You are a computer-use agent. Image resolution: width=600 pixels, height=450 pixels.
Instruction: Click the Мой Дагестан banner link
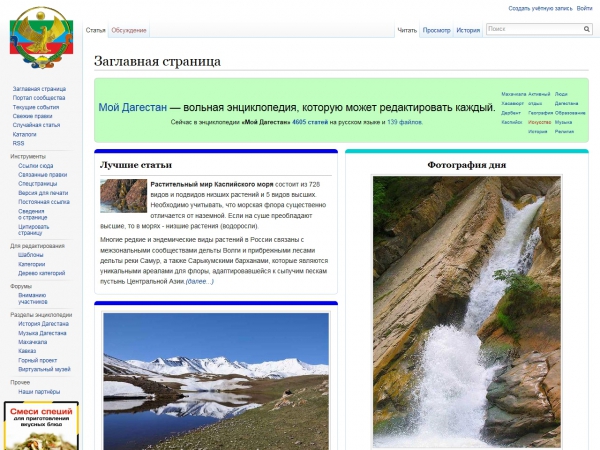point(133,108)
